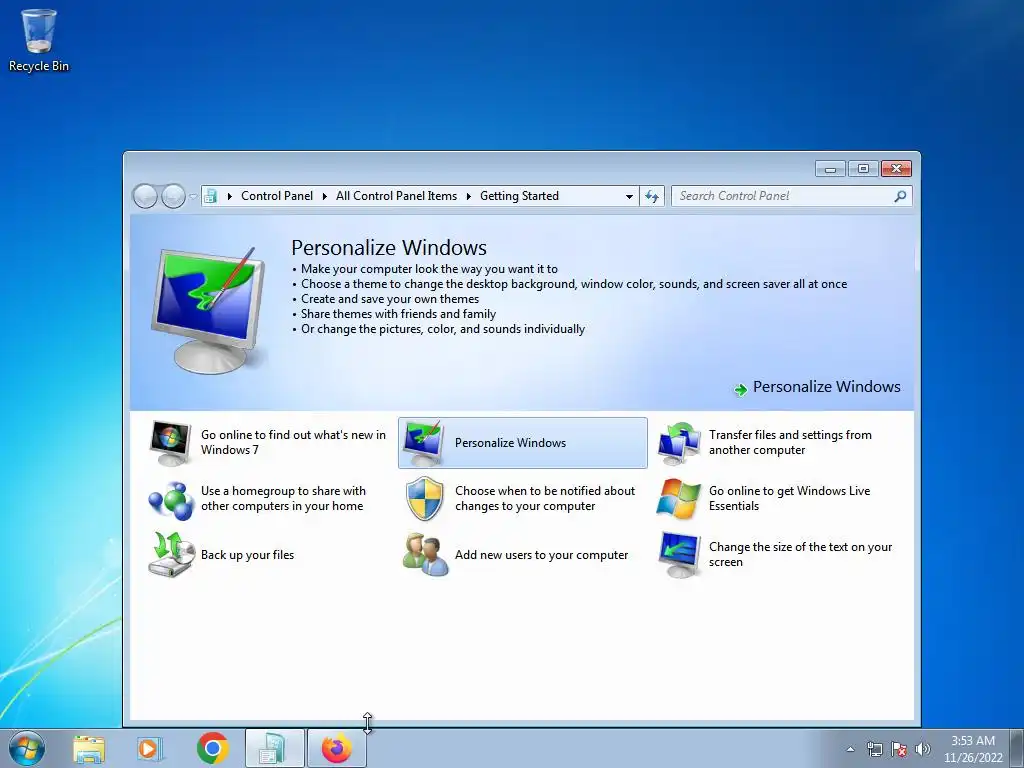Click the Show desktop strip at taskbar end
1024x768 pixels.
tap(1016, 748)
